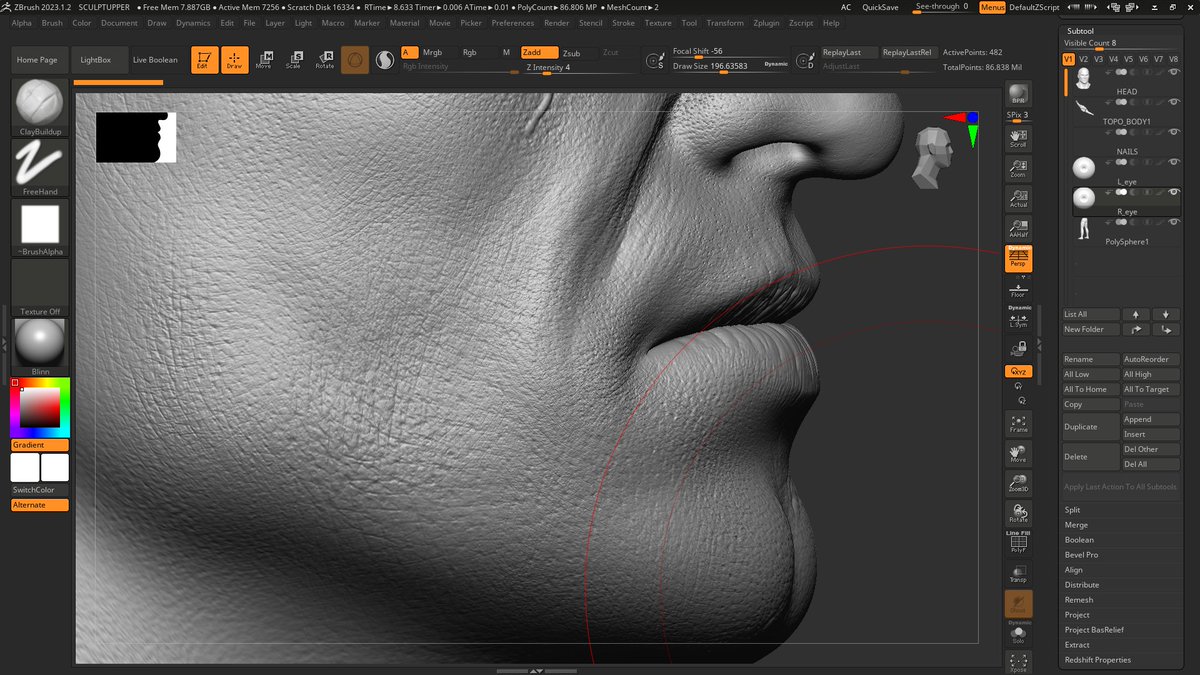This screenshot has height=675, width=1200.
Task: Click the BPR render icon
Action: [x=1018, y=94]
